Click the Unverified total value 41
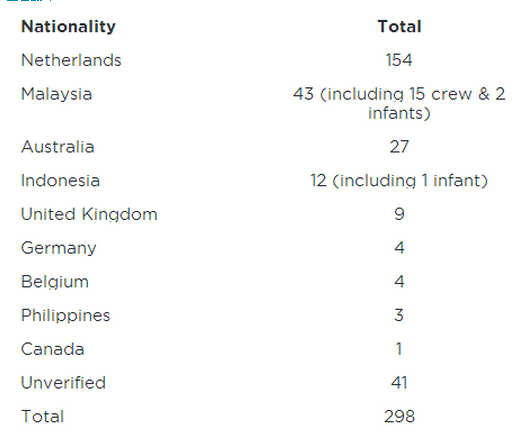 [399, 383]
